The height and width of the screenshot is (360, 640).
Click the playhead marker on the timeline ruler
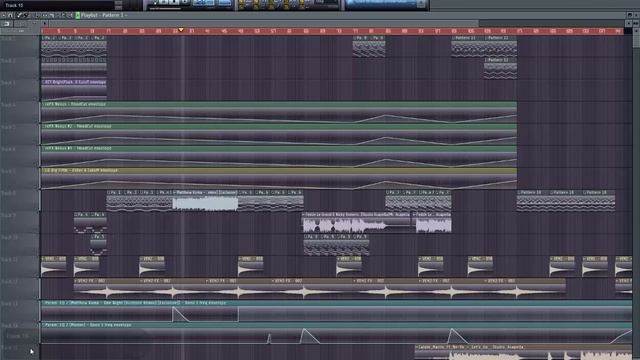[x=181, y=30]
